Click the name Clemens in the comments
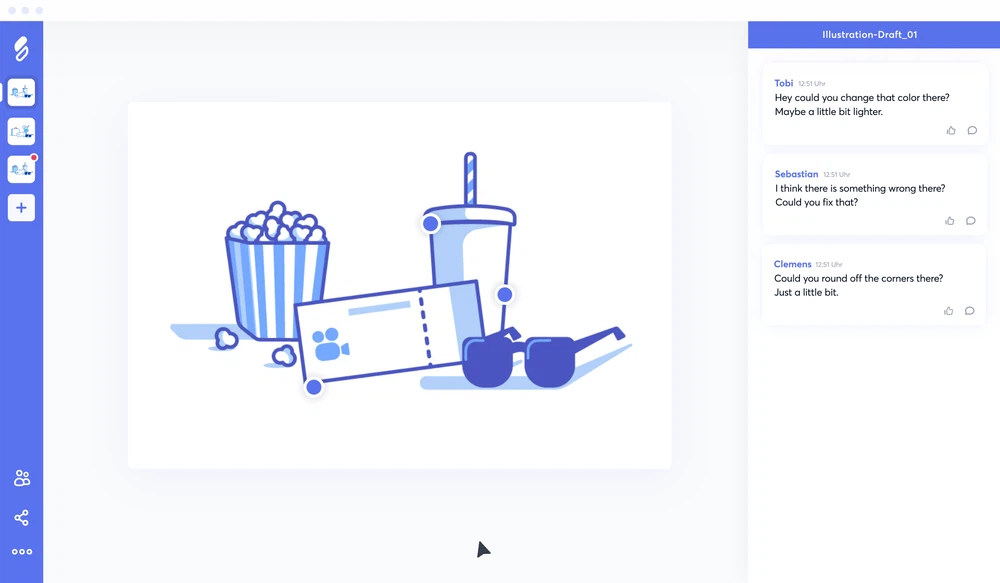 [x=792, y=264]
